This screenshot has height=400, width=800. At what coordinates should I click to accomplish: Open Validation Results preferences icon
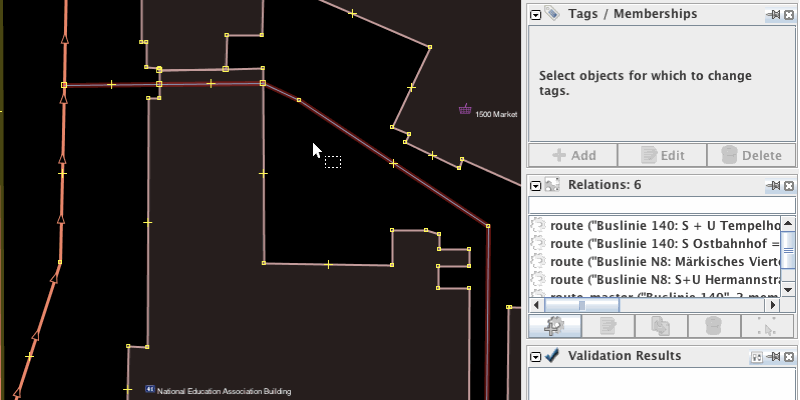pyautogui.click(x=757, y=357)
